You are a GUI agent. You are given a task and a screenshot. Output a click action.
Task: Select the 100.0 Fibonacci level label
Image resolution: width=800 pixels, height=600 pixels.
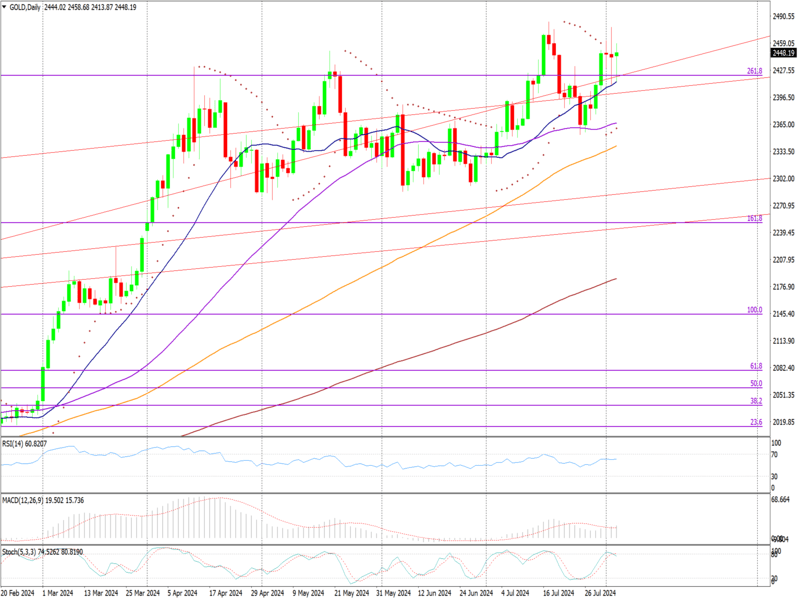[x=755, y=310]
